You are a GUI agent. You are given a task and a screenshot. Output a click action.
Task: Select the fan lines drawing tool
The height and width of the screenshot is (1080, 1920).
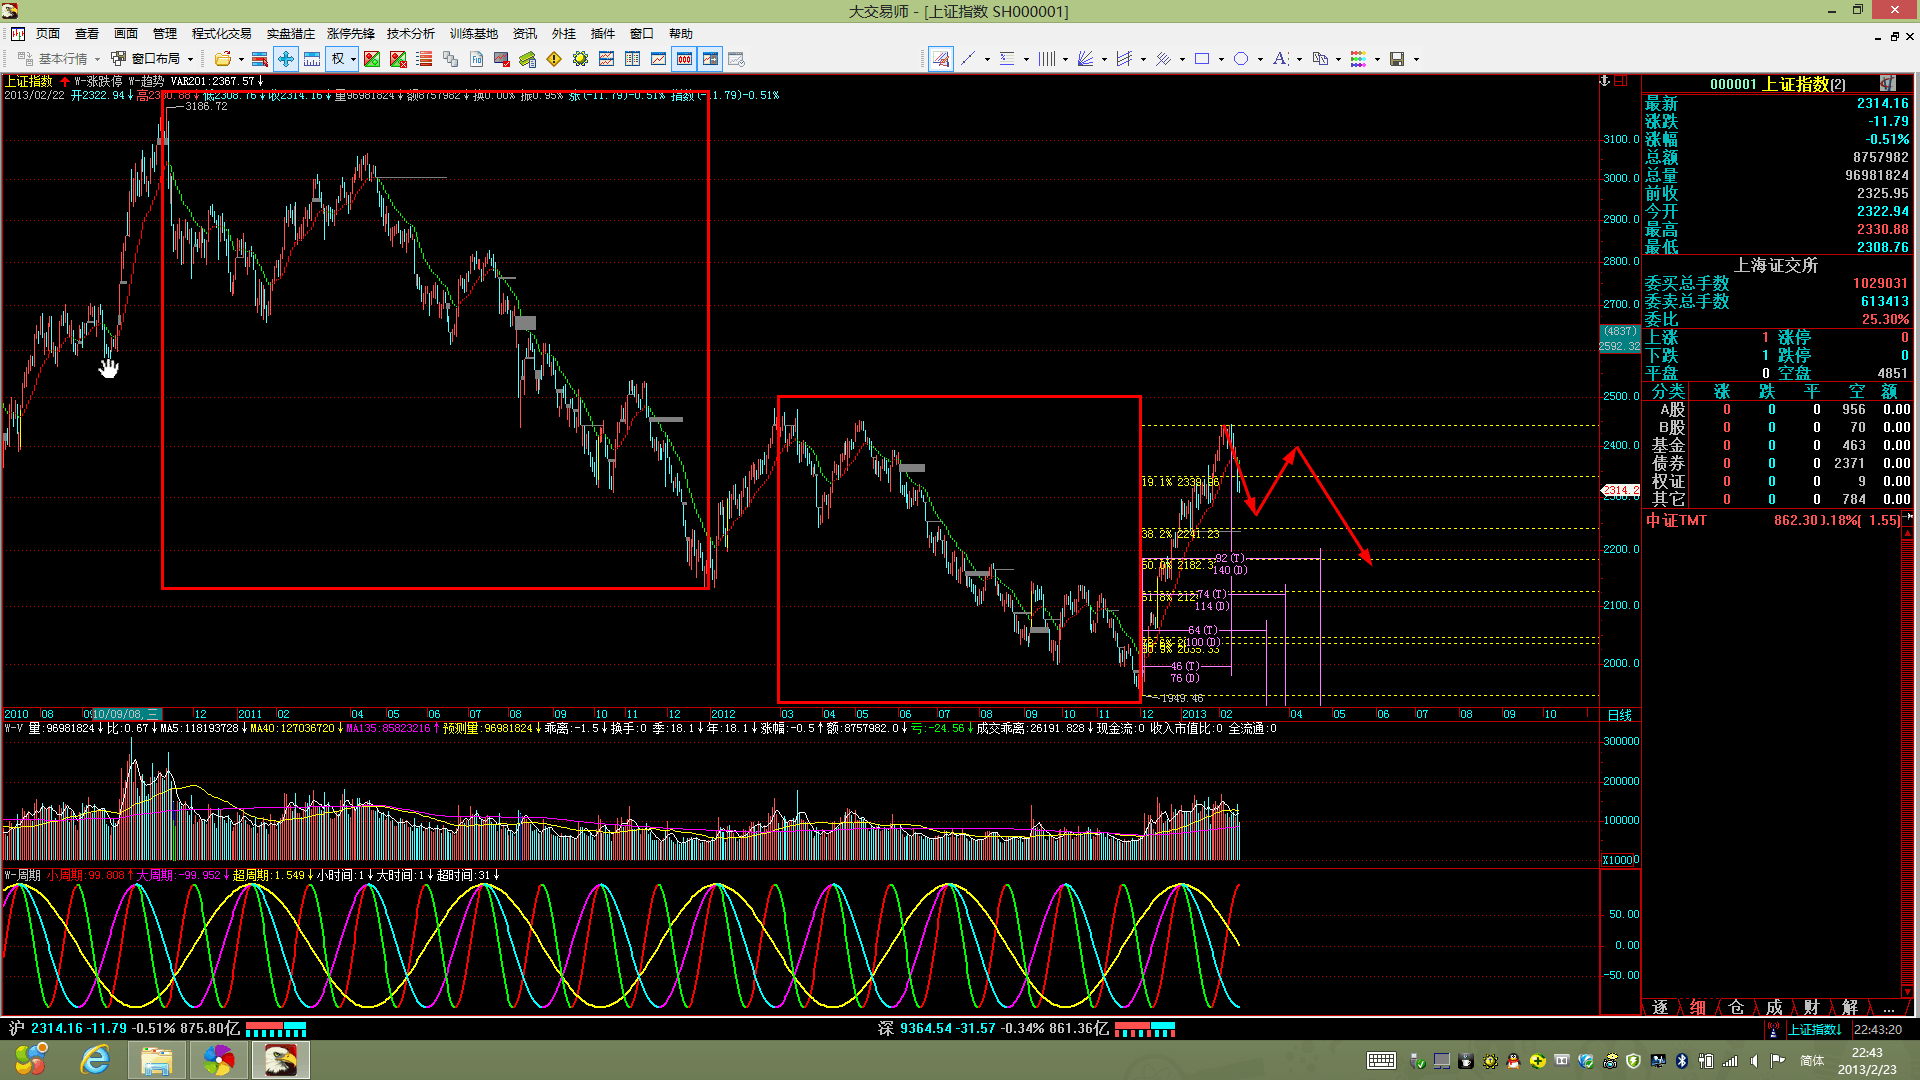1085,59
